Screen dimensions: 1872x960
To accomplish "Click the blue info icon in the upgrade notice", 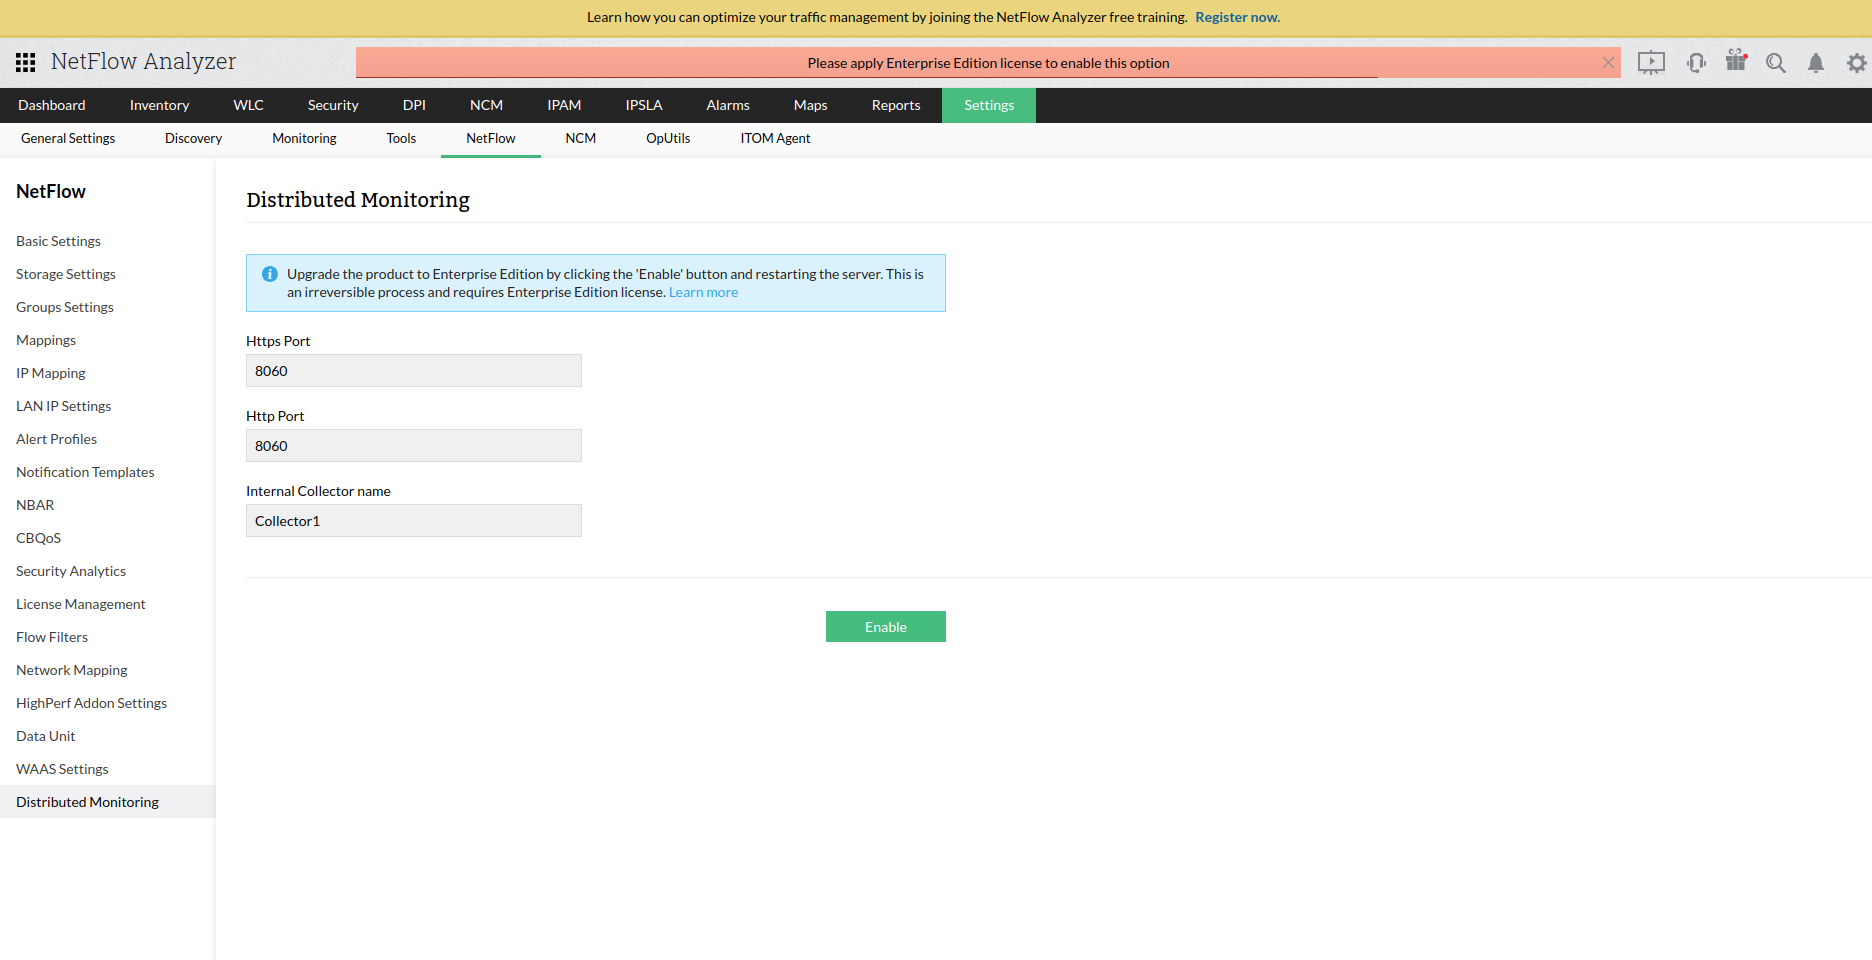I will click(x=269, y=274).
